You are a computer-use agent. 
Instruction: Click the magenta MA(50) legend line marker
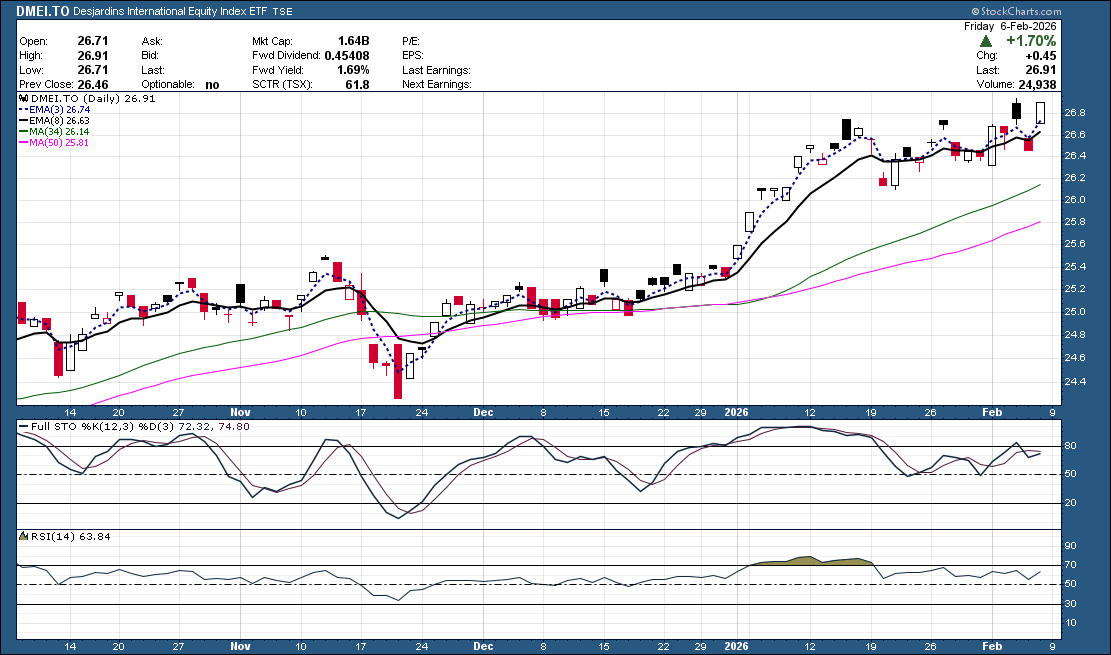(x=24, y=142)
